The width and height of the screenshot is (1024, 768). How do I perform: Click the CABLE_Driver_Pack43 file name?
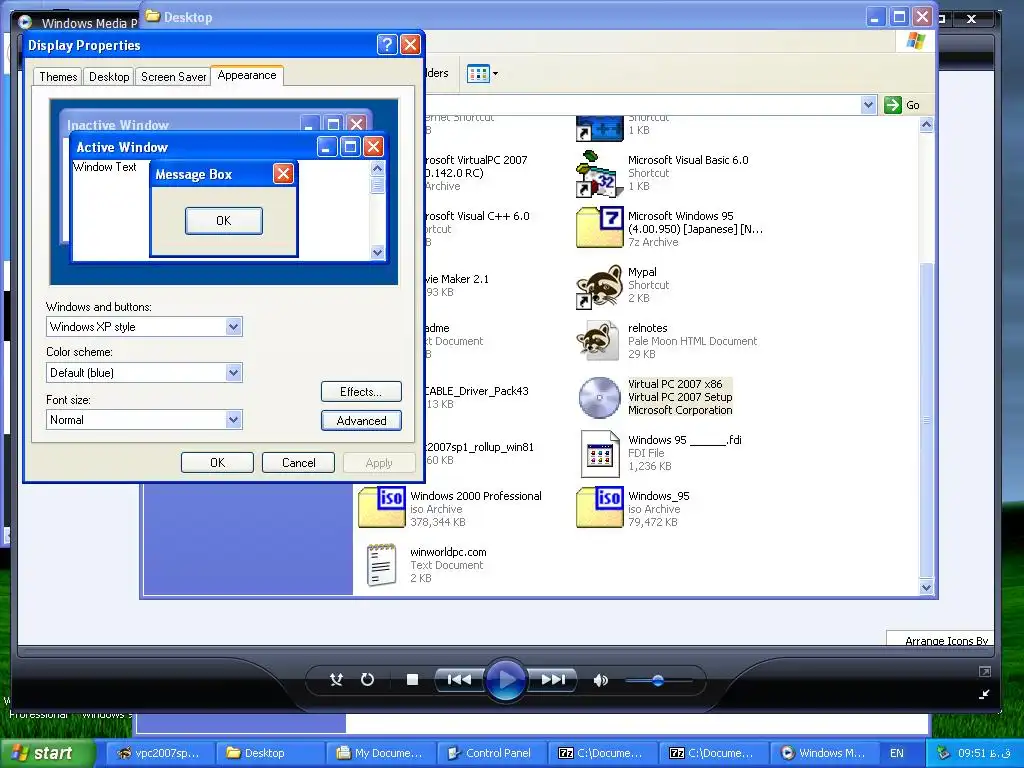coord(476,391)
